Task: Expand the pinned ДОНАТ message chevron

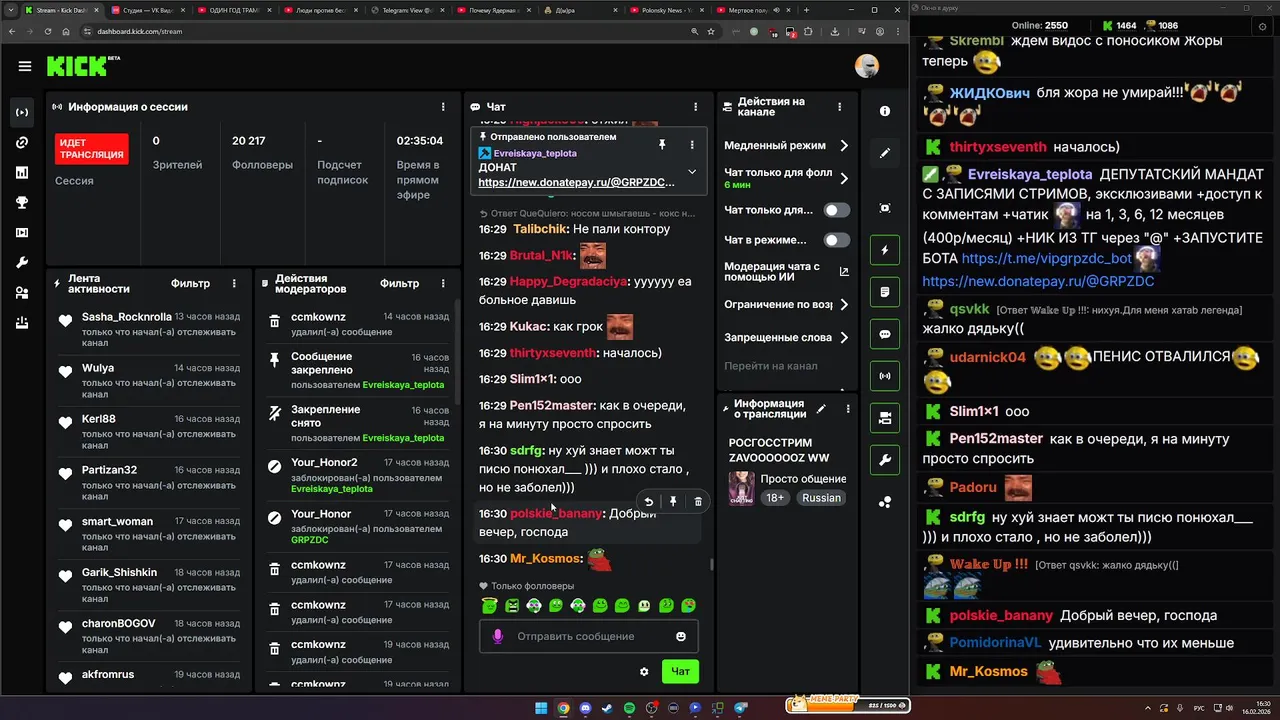Action: click(691, 172)
